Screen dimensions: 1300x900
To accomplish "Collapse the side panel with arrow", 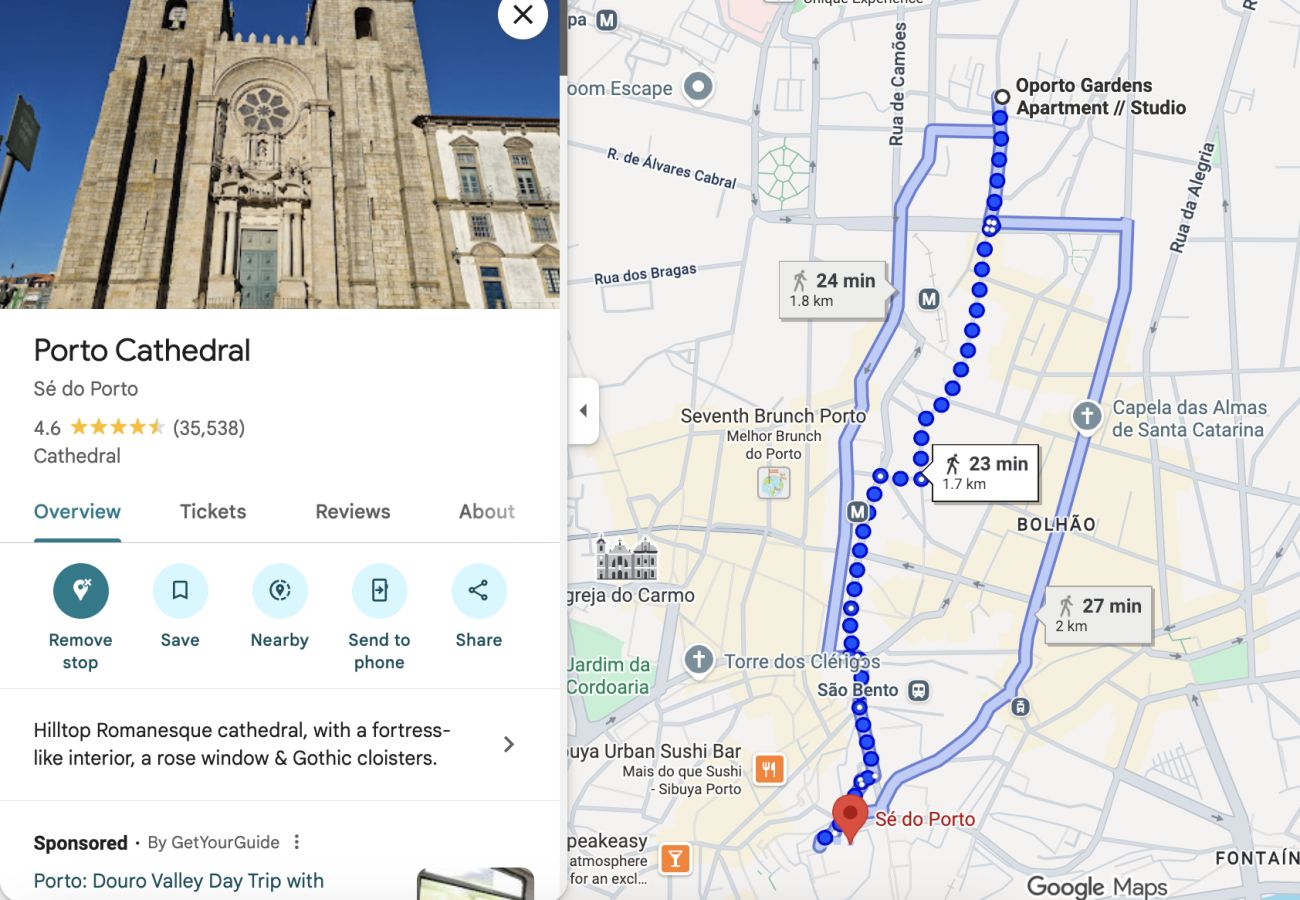I will 583,411.
